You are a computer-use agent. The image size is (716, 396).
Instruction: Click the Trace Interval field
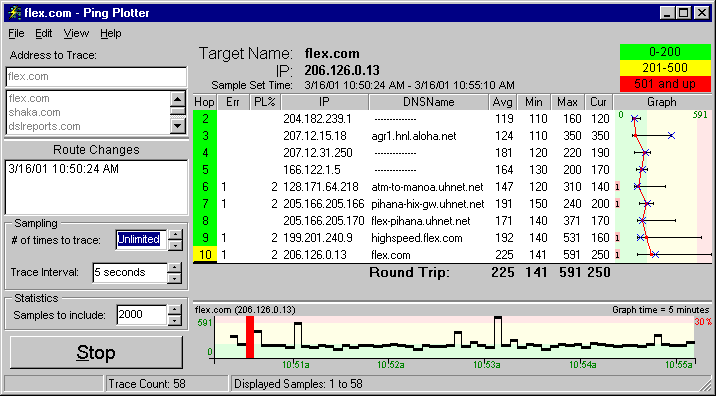coord(130,272)
